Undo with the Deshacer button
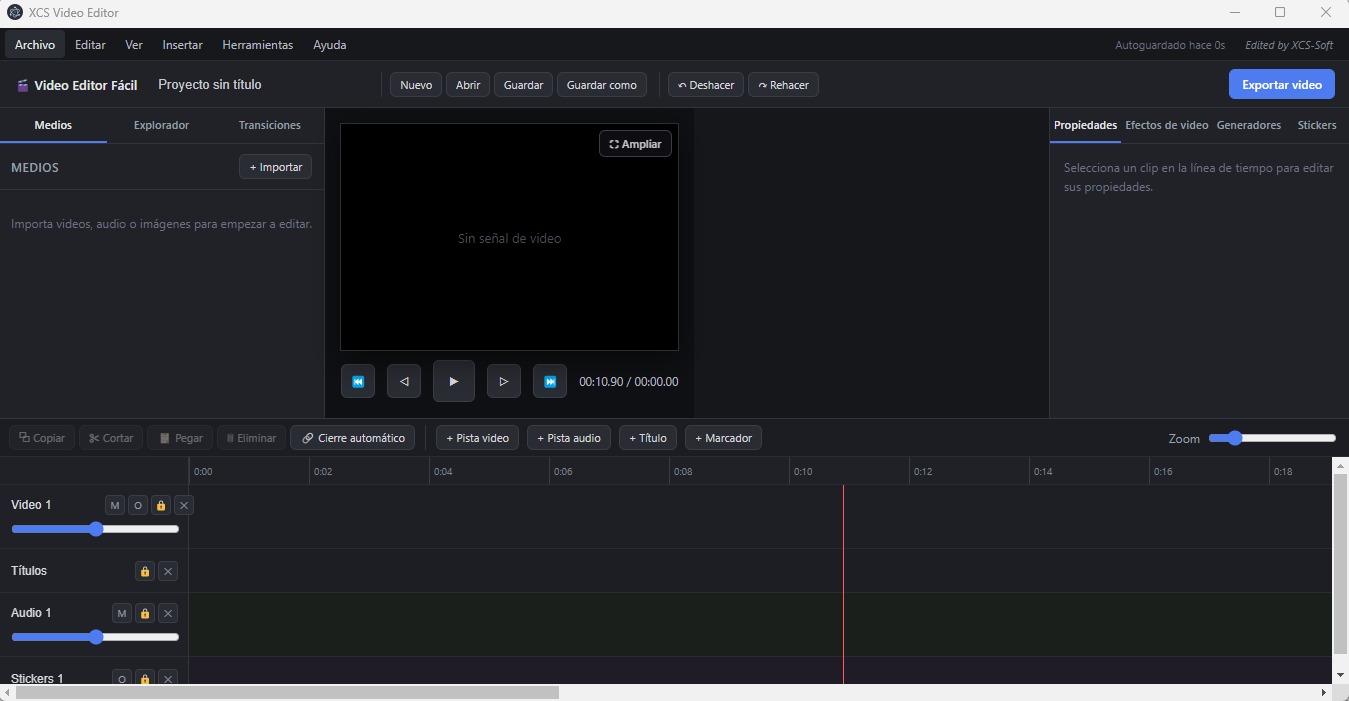This screenshot has width=1349, height=701. tap(706, 85)
